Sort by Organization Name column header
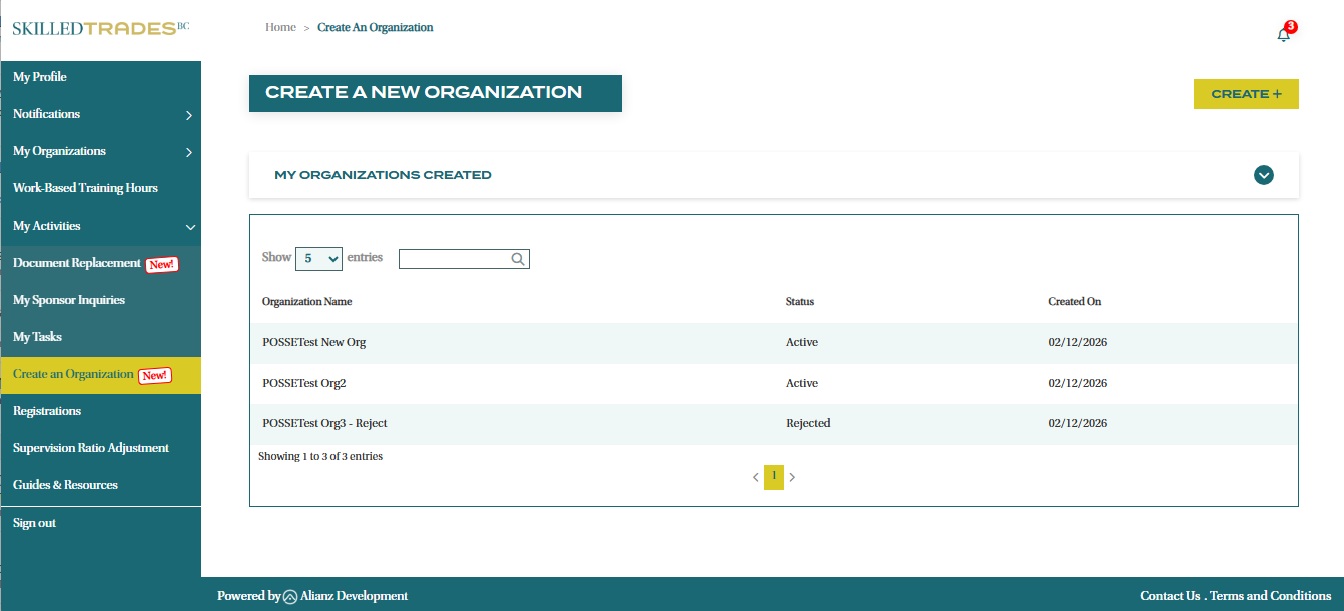1344x611 pixels. 307,301
